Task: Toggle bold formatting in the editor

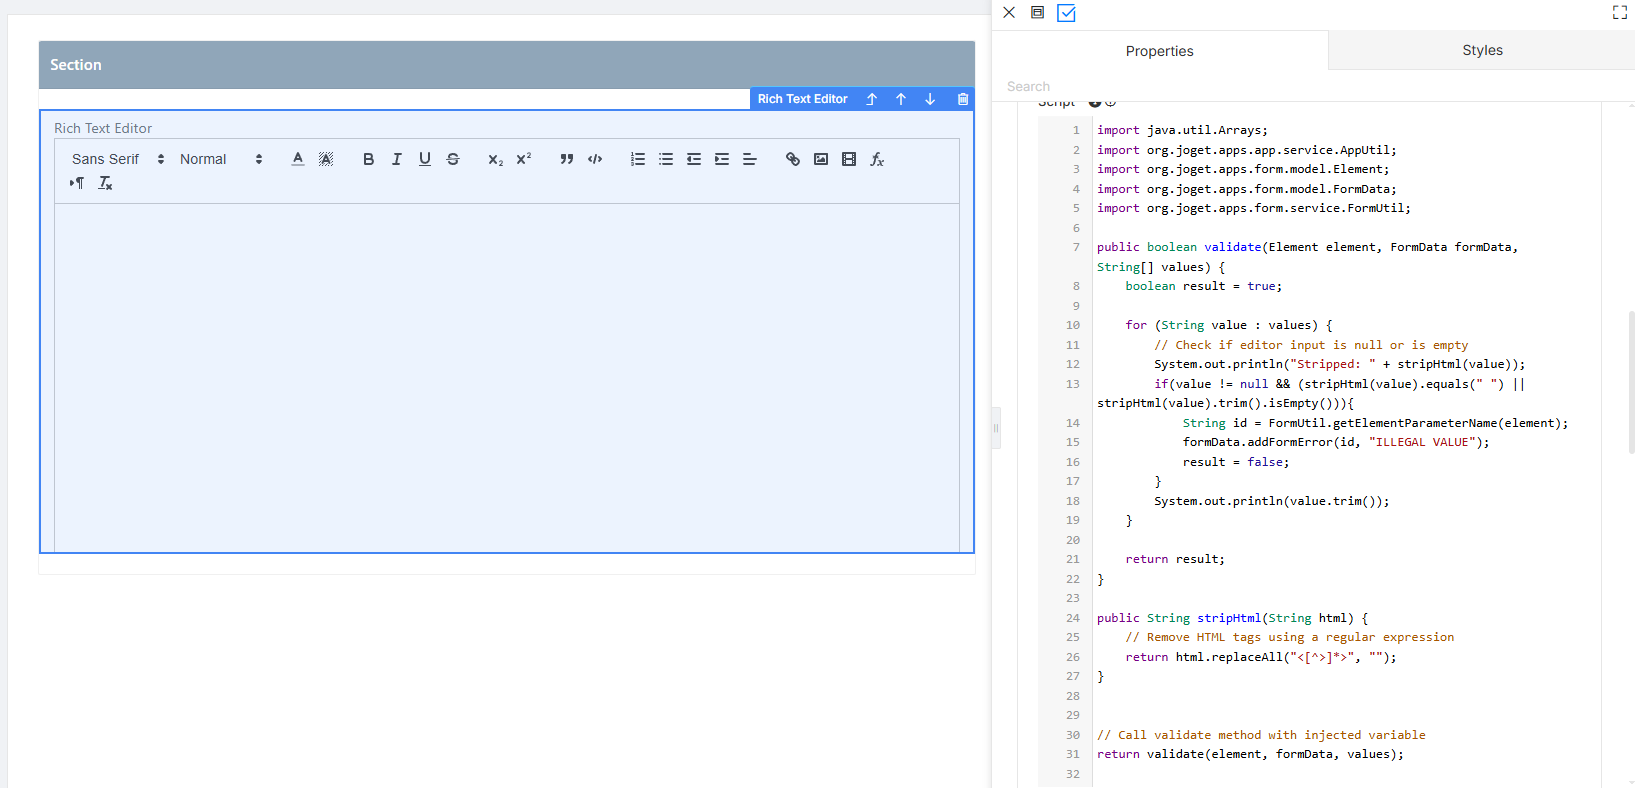Action: pos(368,159)
